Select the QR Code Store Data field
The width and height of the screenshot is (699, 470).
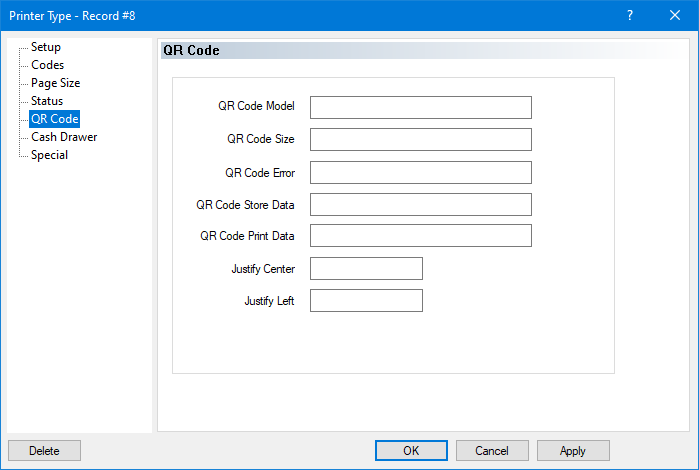[420, 204]
